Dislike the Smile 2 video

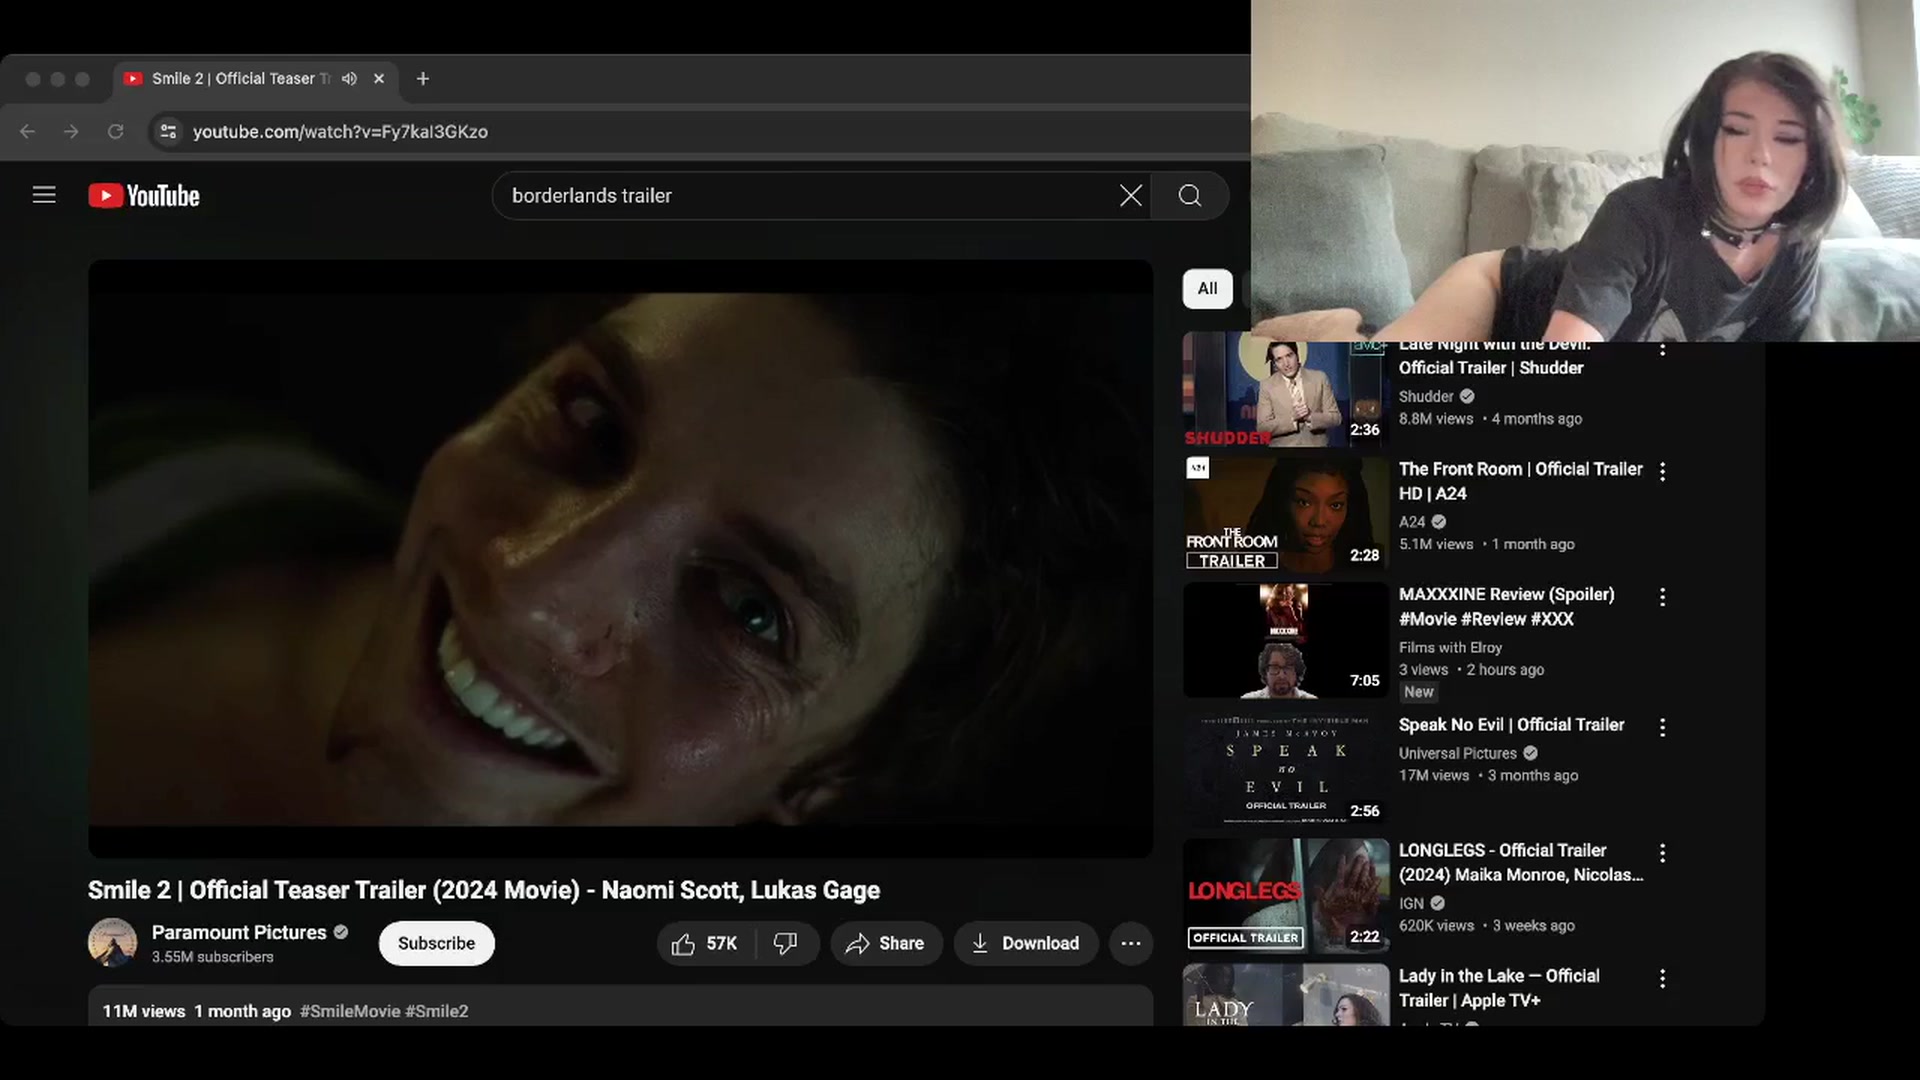coord(786,943)
